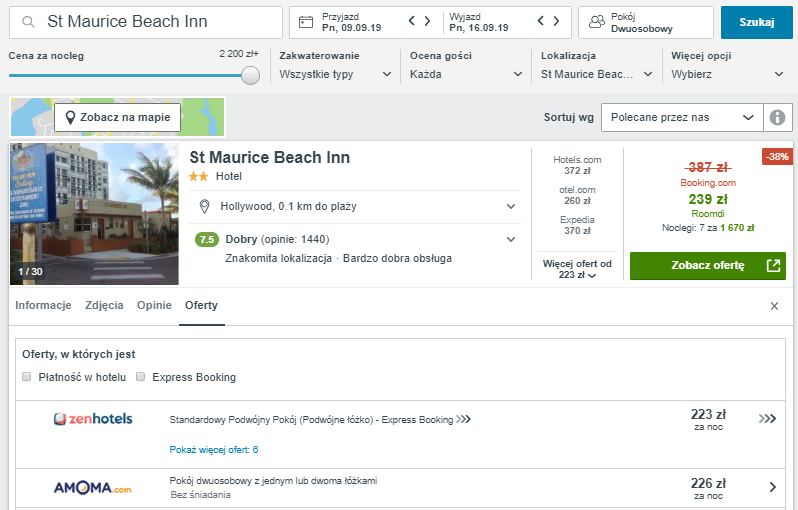Open the AMOMA offer arrow

pyautogui.click(x=772, y=487)
